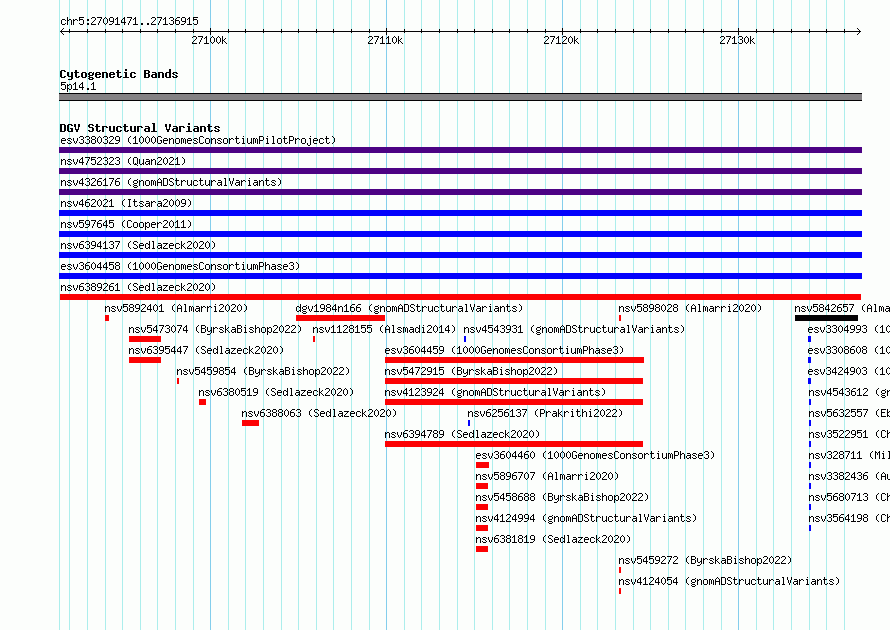
Task: Select nsv5472915 (ByrskaBishop2022) label
Action: pos(471,371)
